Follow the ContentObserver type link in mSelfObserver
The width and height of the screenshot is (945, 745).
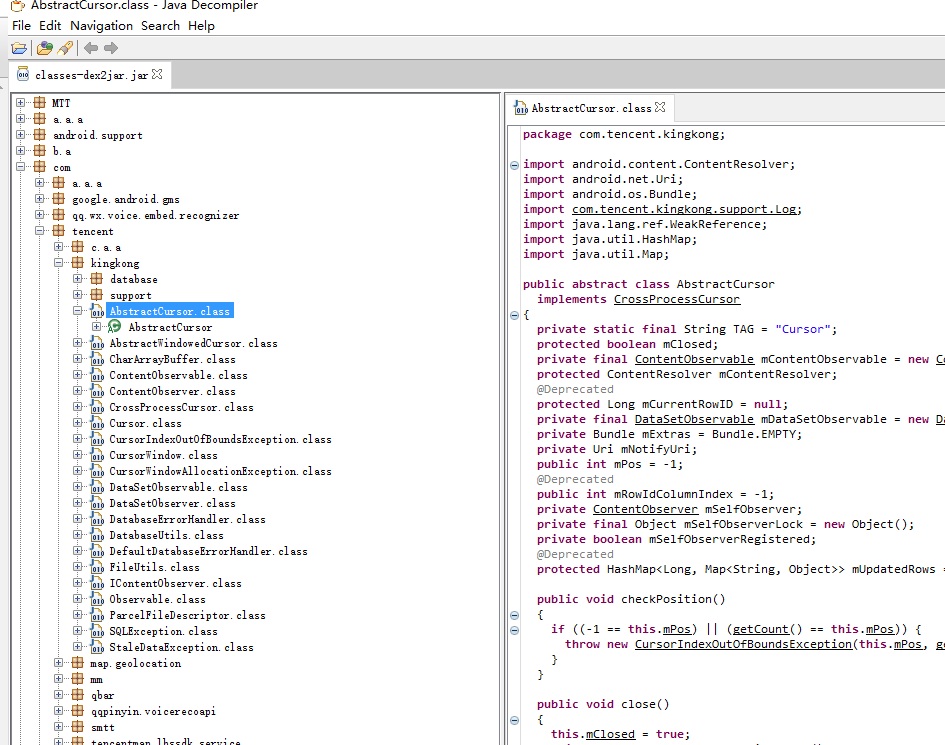pyautogui.click(x=645, y=509)
